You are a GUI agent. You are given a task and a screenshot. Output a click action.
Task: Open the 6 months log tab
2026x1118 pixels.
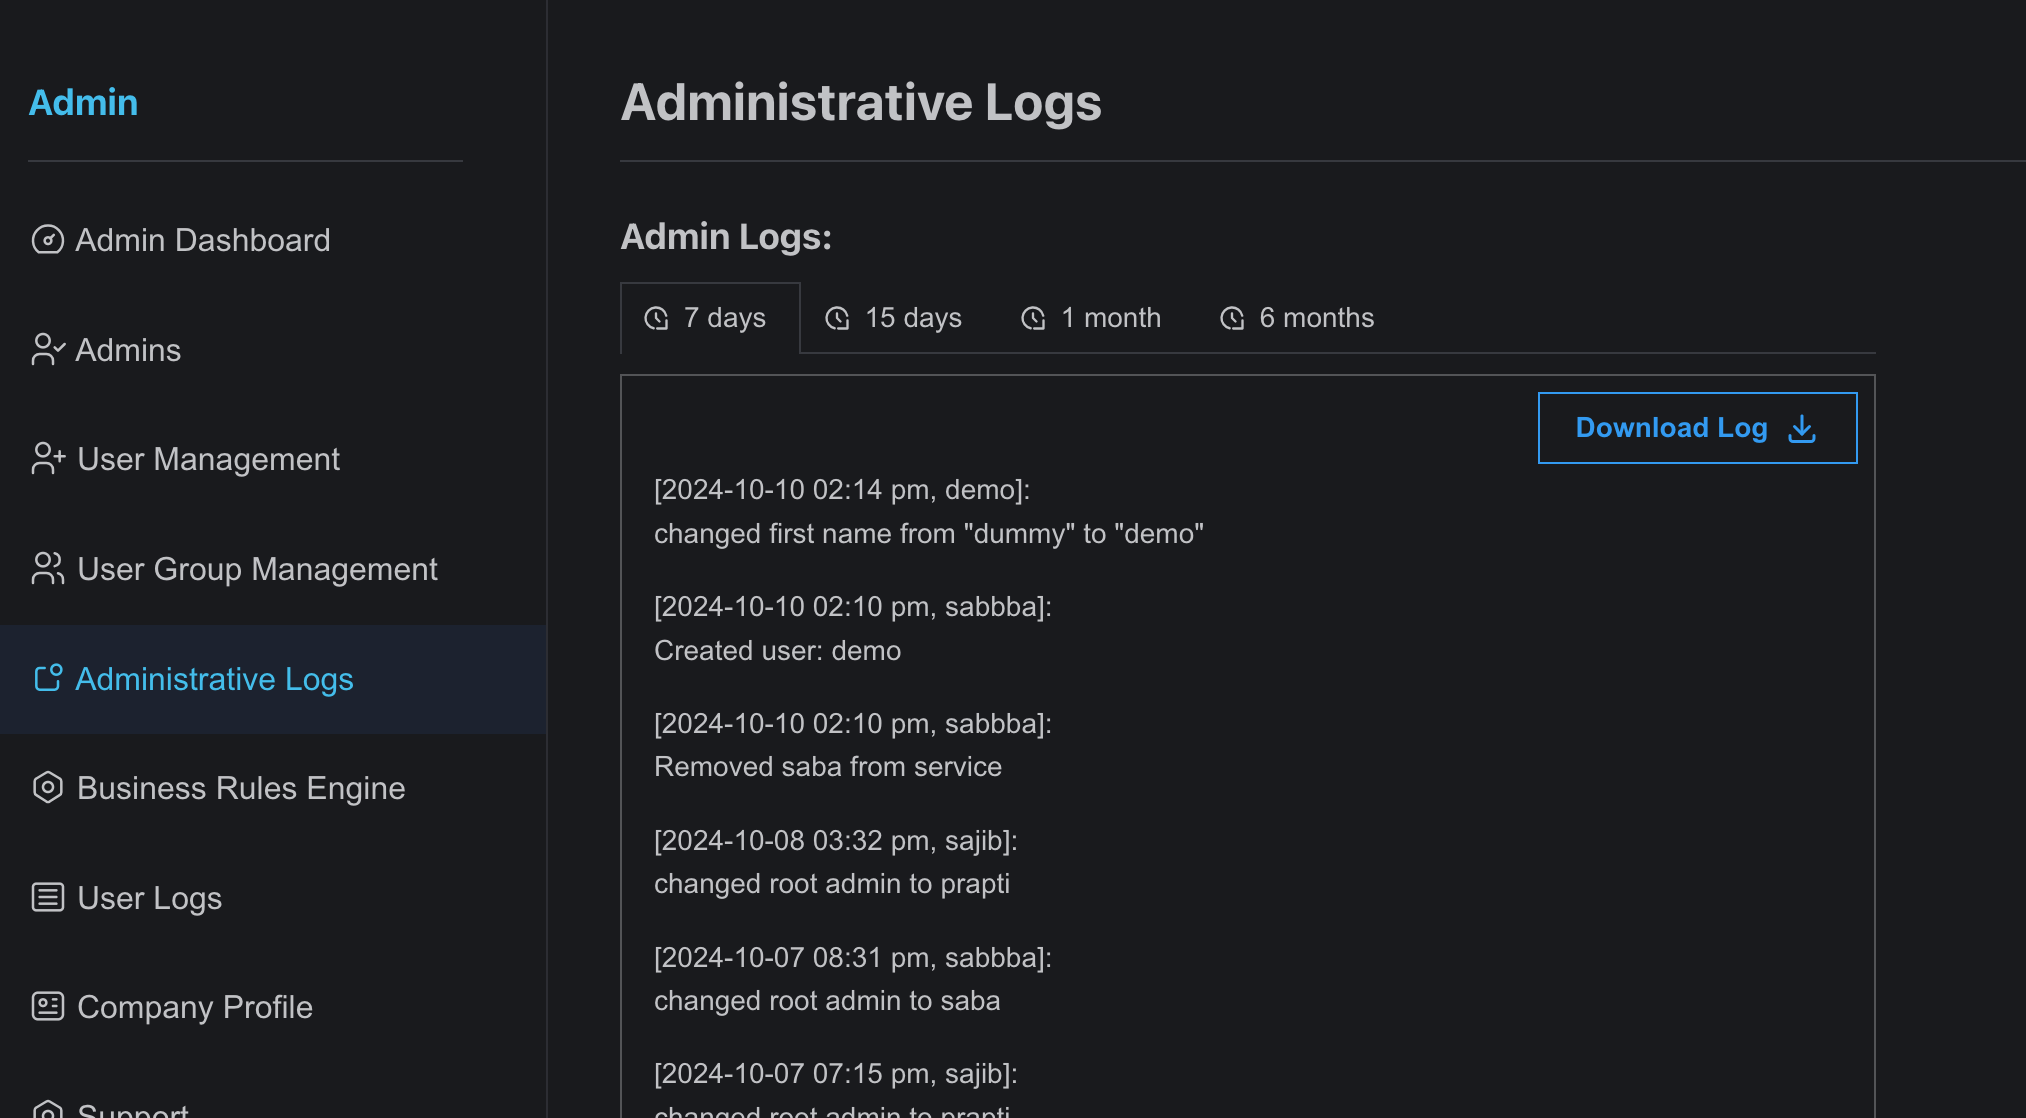(1296, 318)
